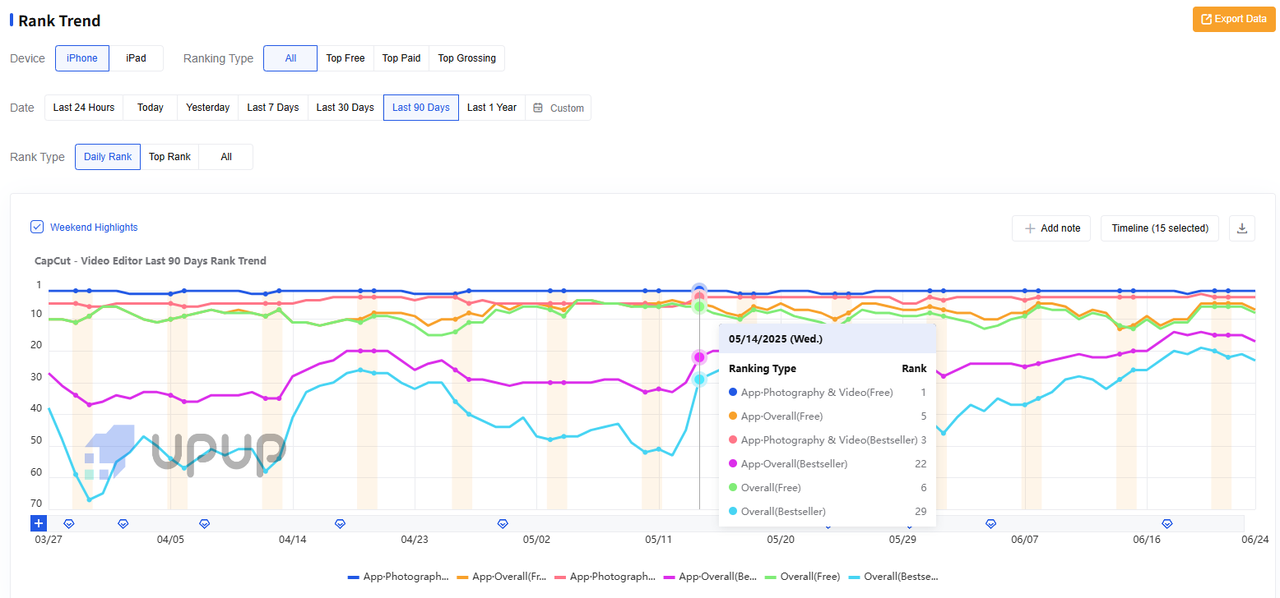Set date range to Today
Screen dimensions: 1280x598
tap(150, 107)
